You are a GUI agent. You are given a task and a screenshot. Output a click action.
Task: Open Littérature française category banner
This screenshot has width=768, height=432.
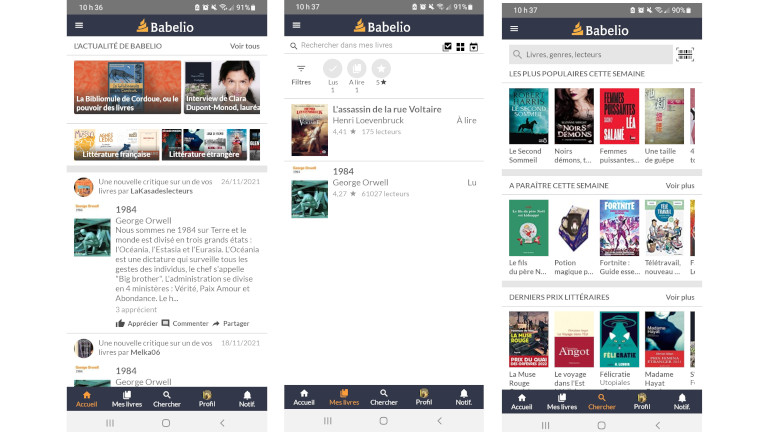pyautogui.click(x=117, y=144)
